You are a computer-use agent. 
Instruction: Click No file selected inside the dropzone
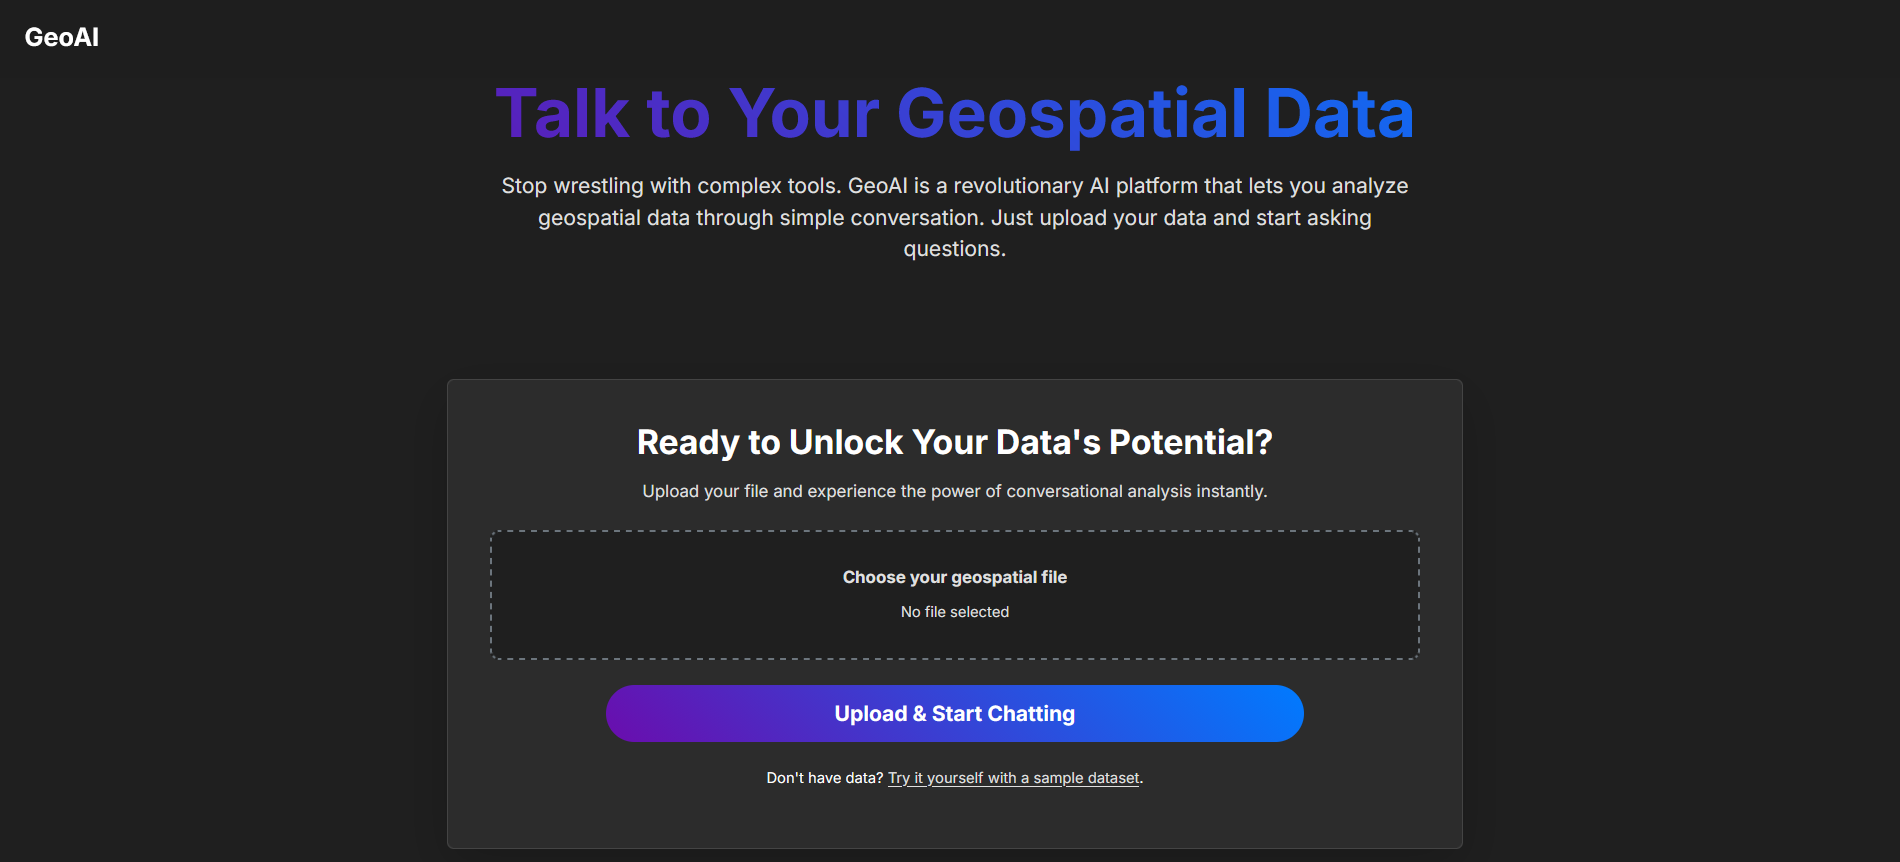[953, 611]
